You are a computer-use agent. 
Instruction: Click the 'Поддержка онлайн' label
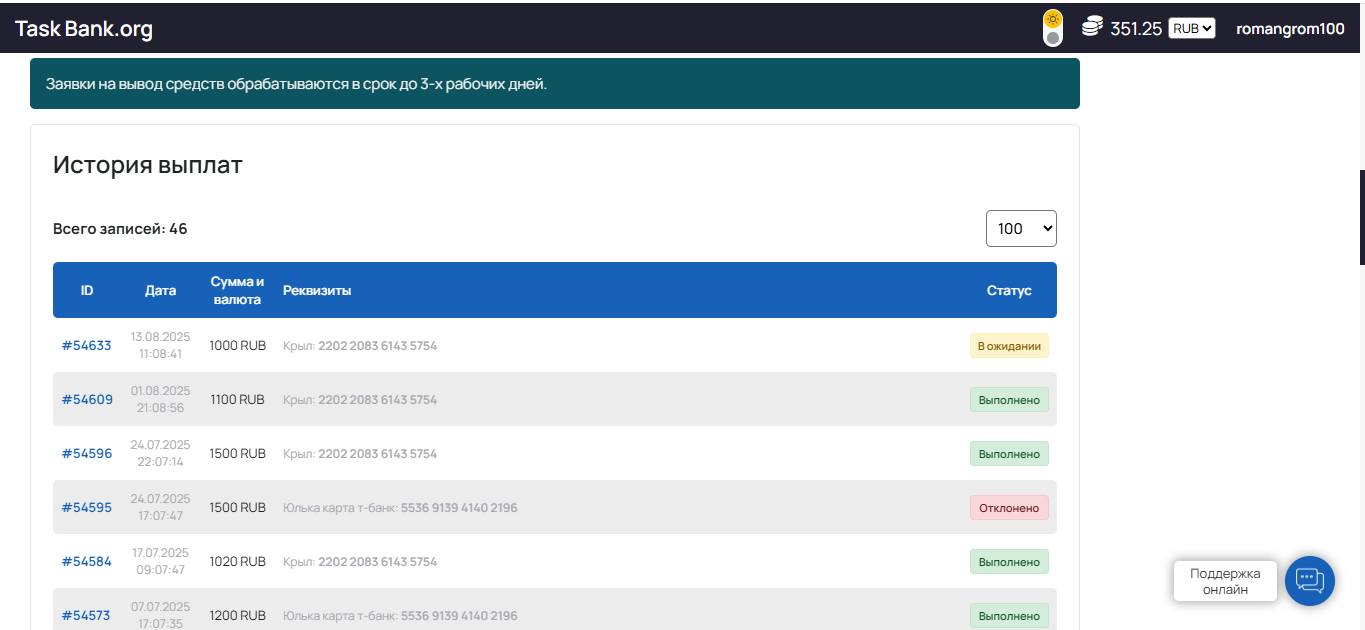[x=1225, y=581]
